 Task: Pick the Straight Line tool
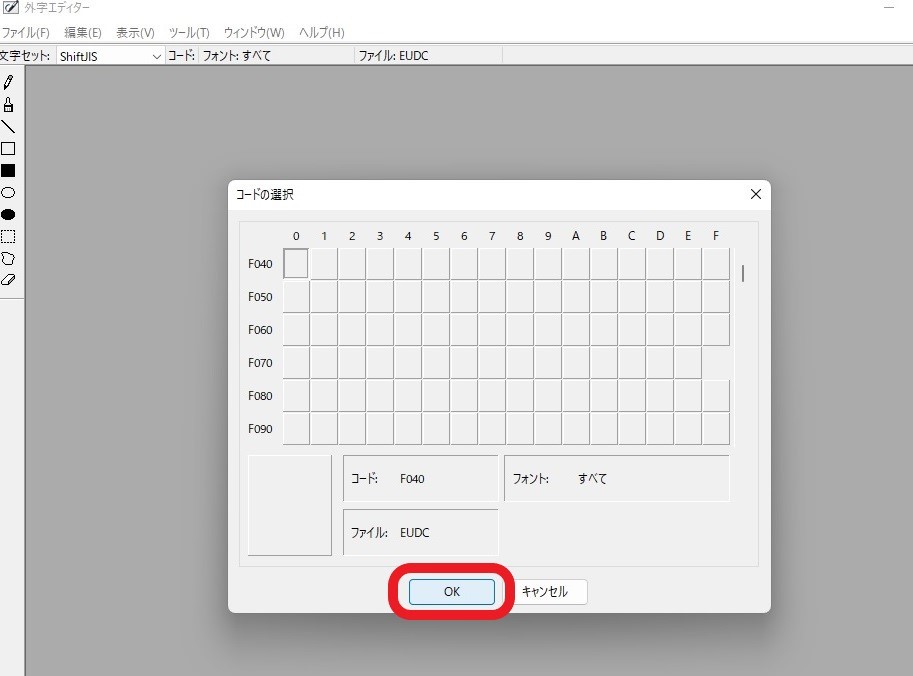point(8,127)
